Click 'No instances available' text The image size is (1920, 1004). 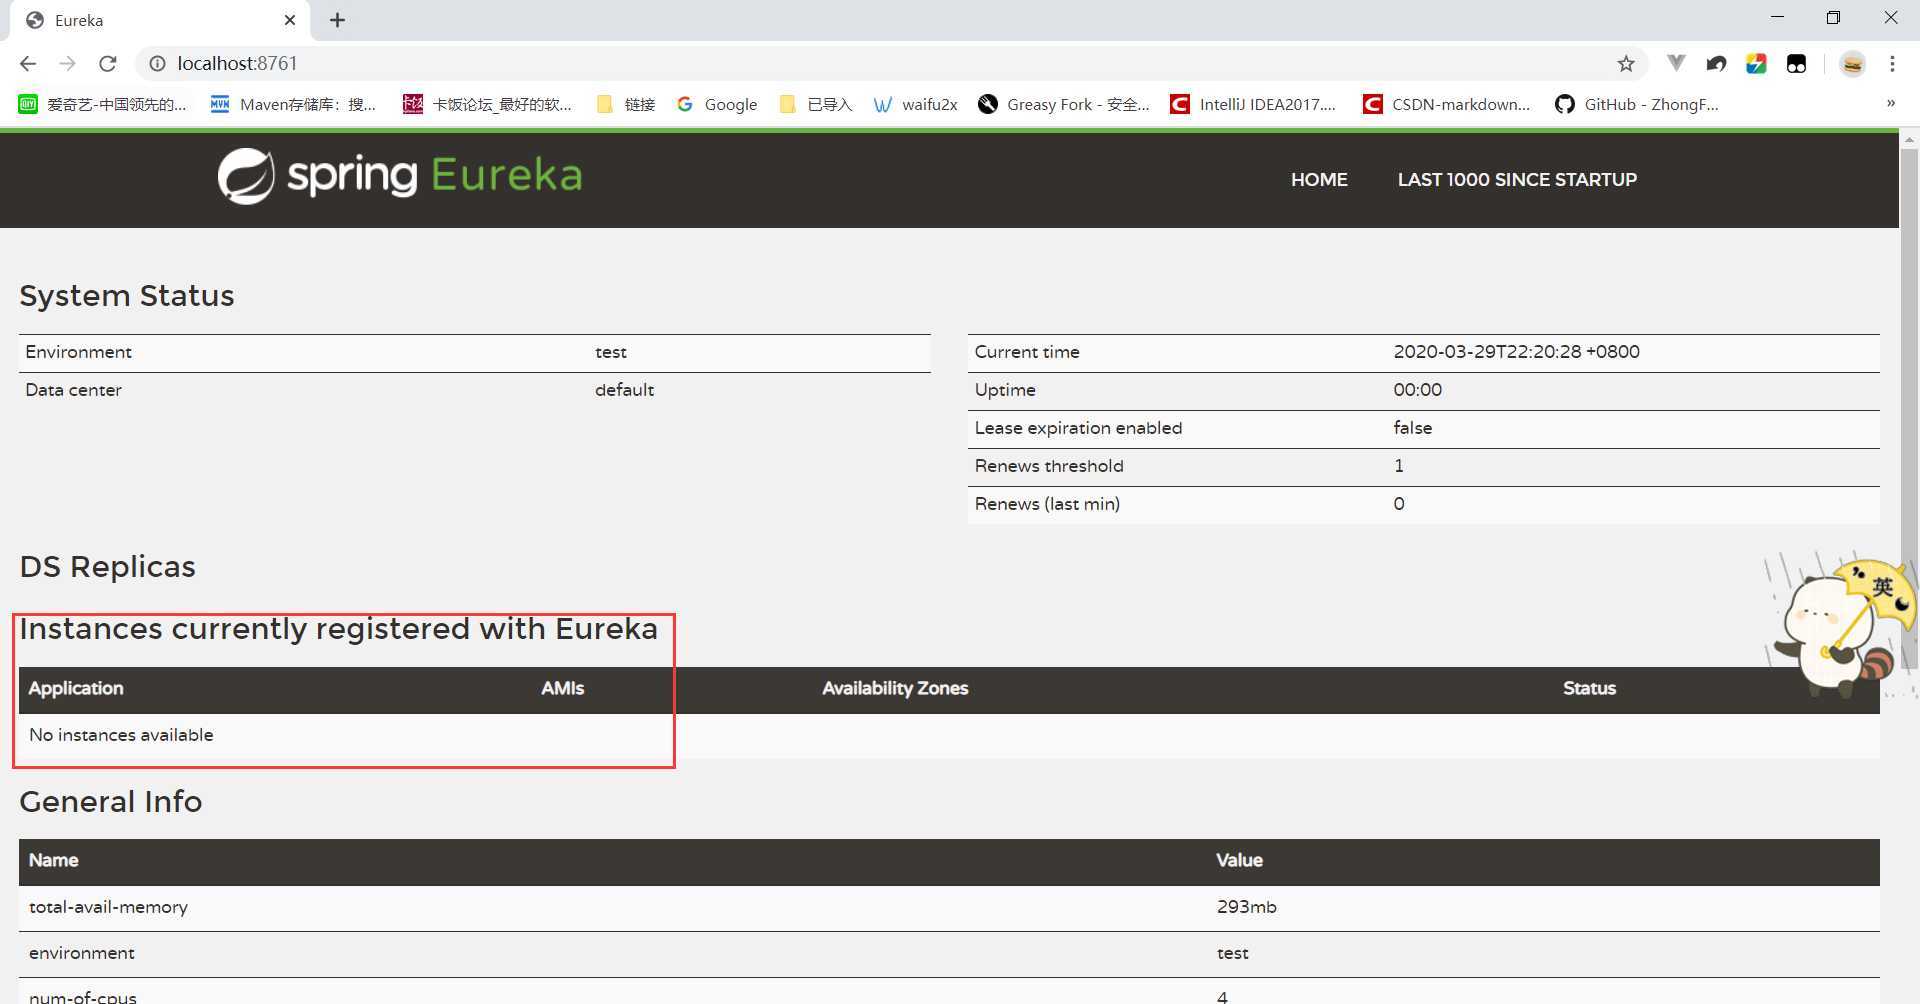pyautogui.click(x=121, y=735)
